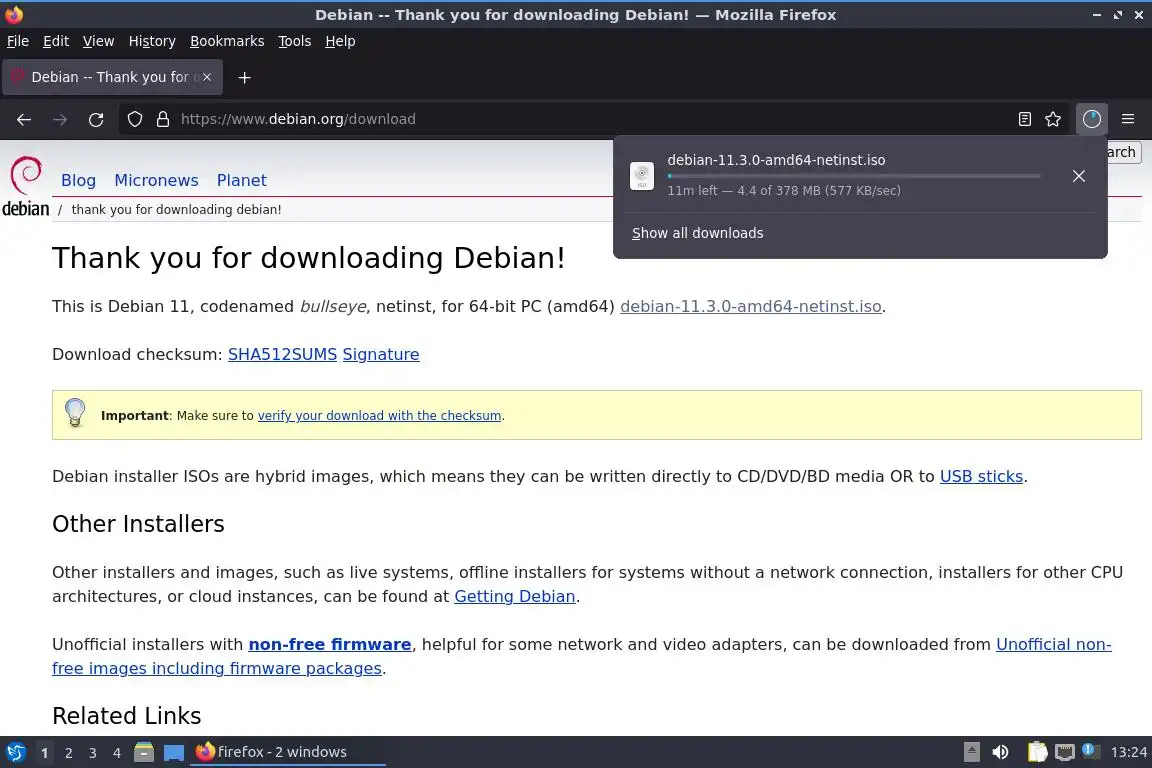Image resolution: width=1152 pixels, height=768 pixels.
Task: Open the Planet link
Action: click(242, 180)
